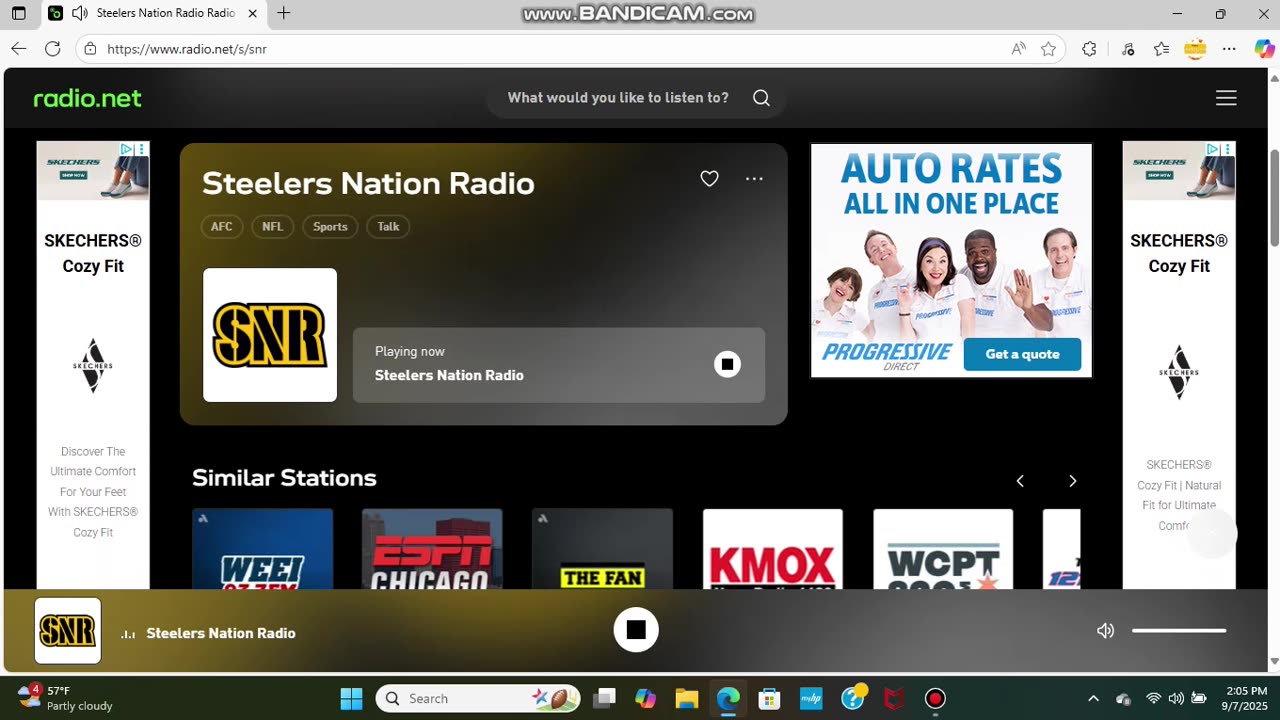Image resolution: width=1280 pixels, height=720 pixels.
Task: Open browser Extensions puzzle icon
Action: (x=1089, y=48)
